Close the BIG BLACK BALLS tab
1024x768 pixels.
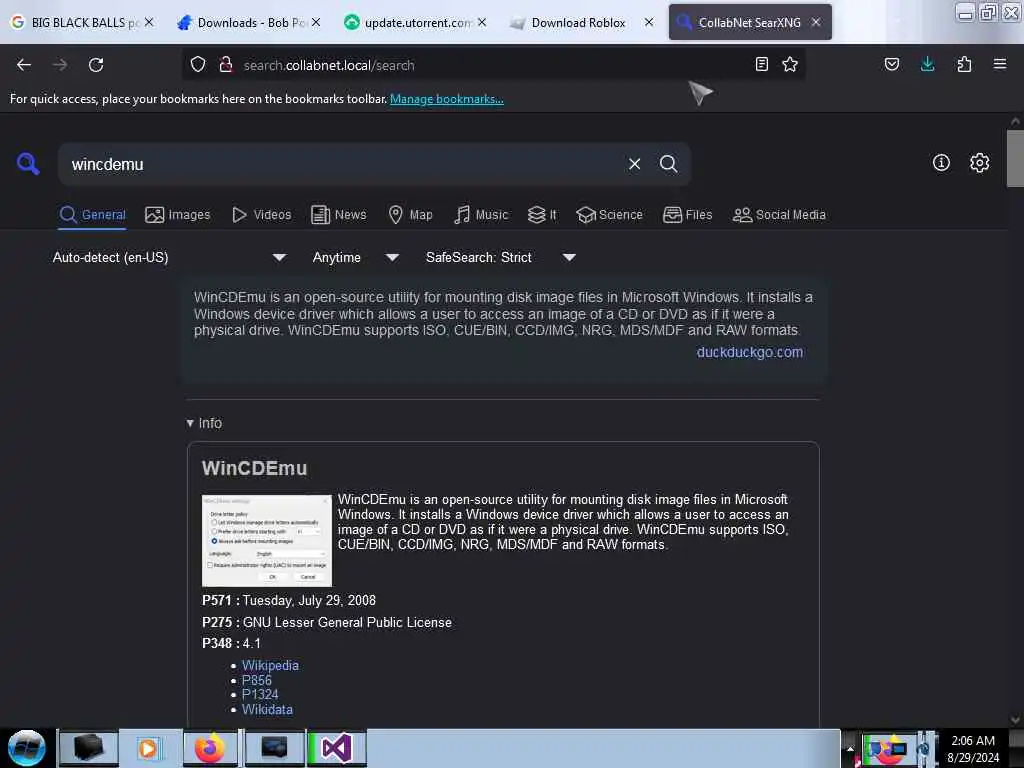pyautogui.click(x=149, y=22)
